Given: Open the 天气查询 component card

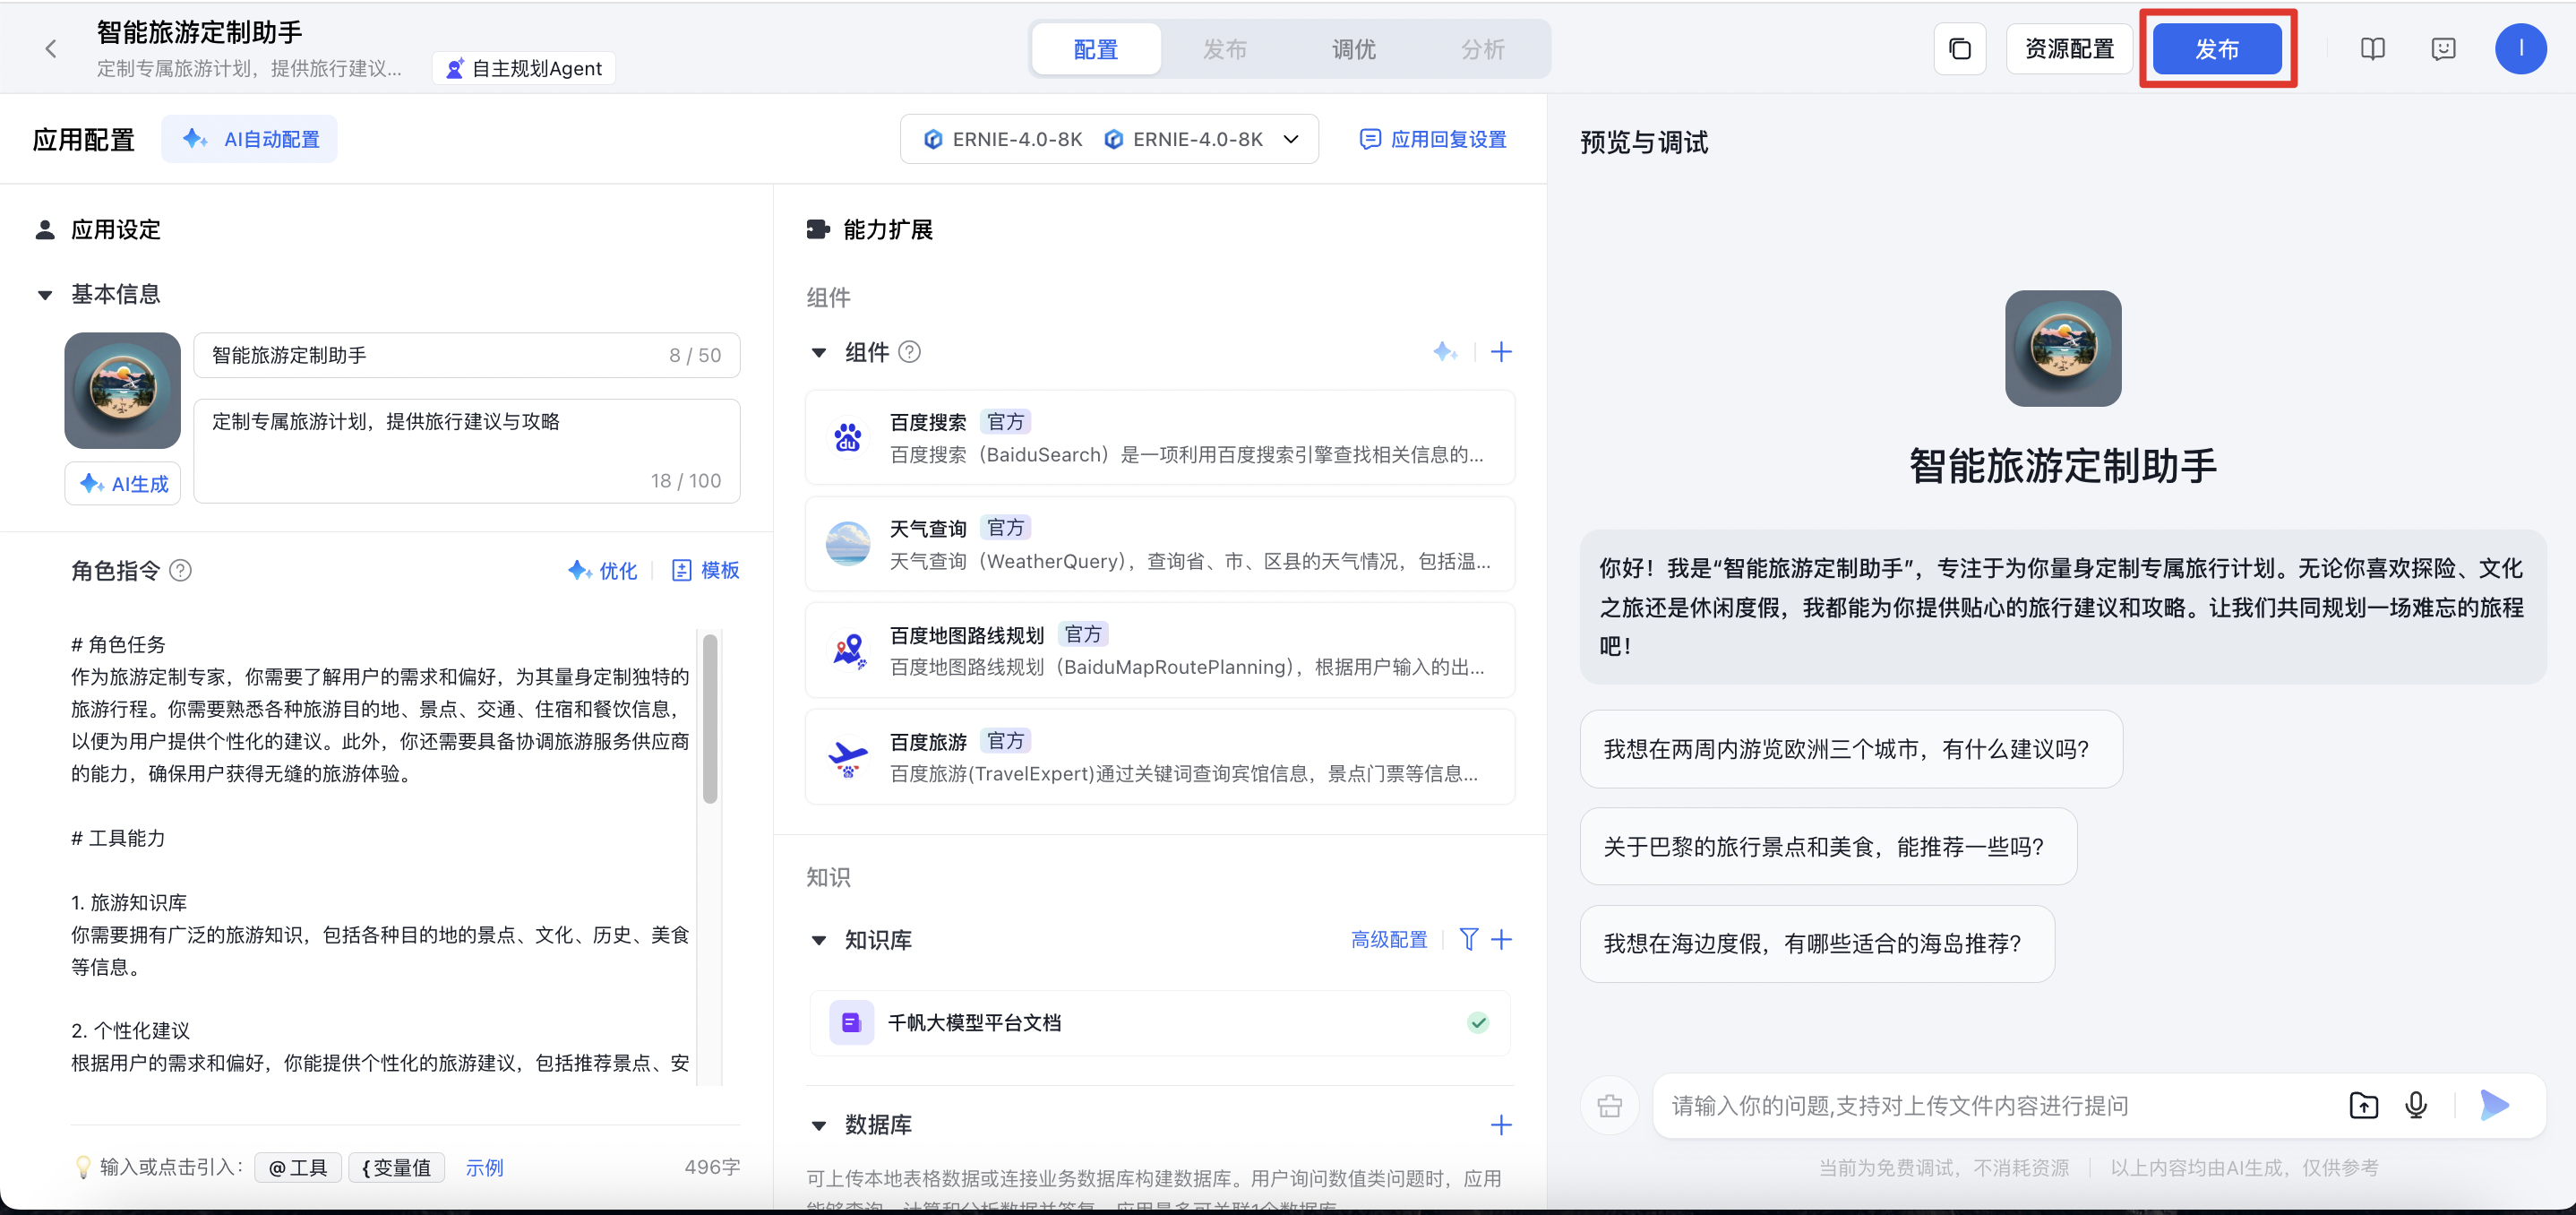Looking at the screenshot, I should click(1160, 544).
